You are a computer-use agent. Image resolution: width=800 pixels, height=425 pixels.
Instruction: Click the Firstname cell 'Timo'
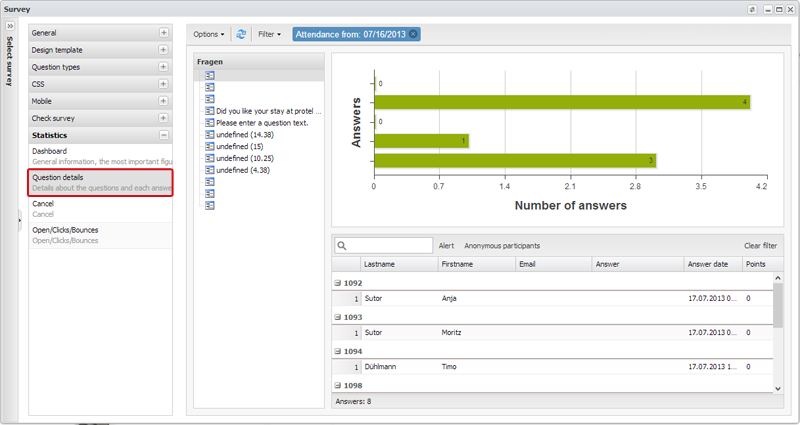tap(449, 366)
